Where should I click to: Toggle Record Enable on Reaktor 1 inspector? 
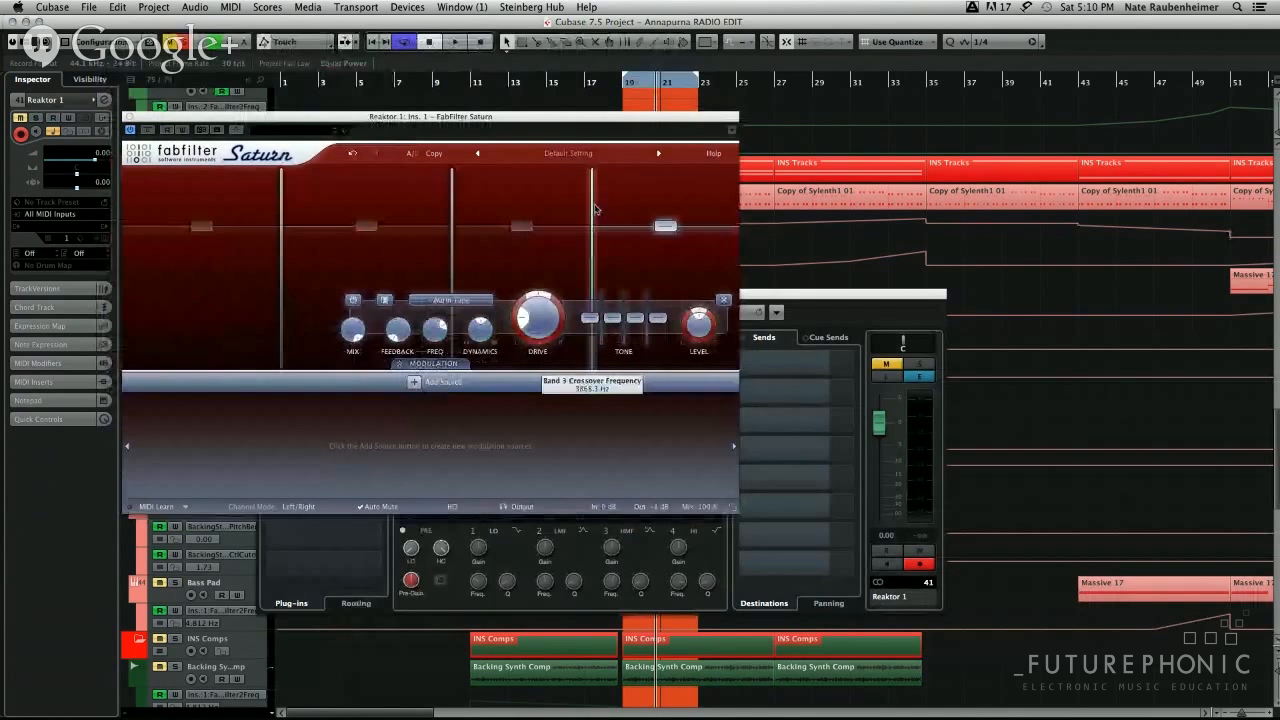tap(20, 133)
